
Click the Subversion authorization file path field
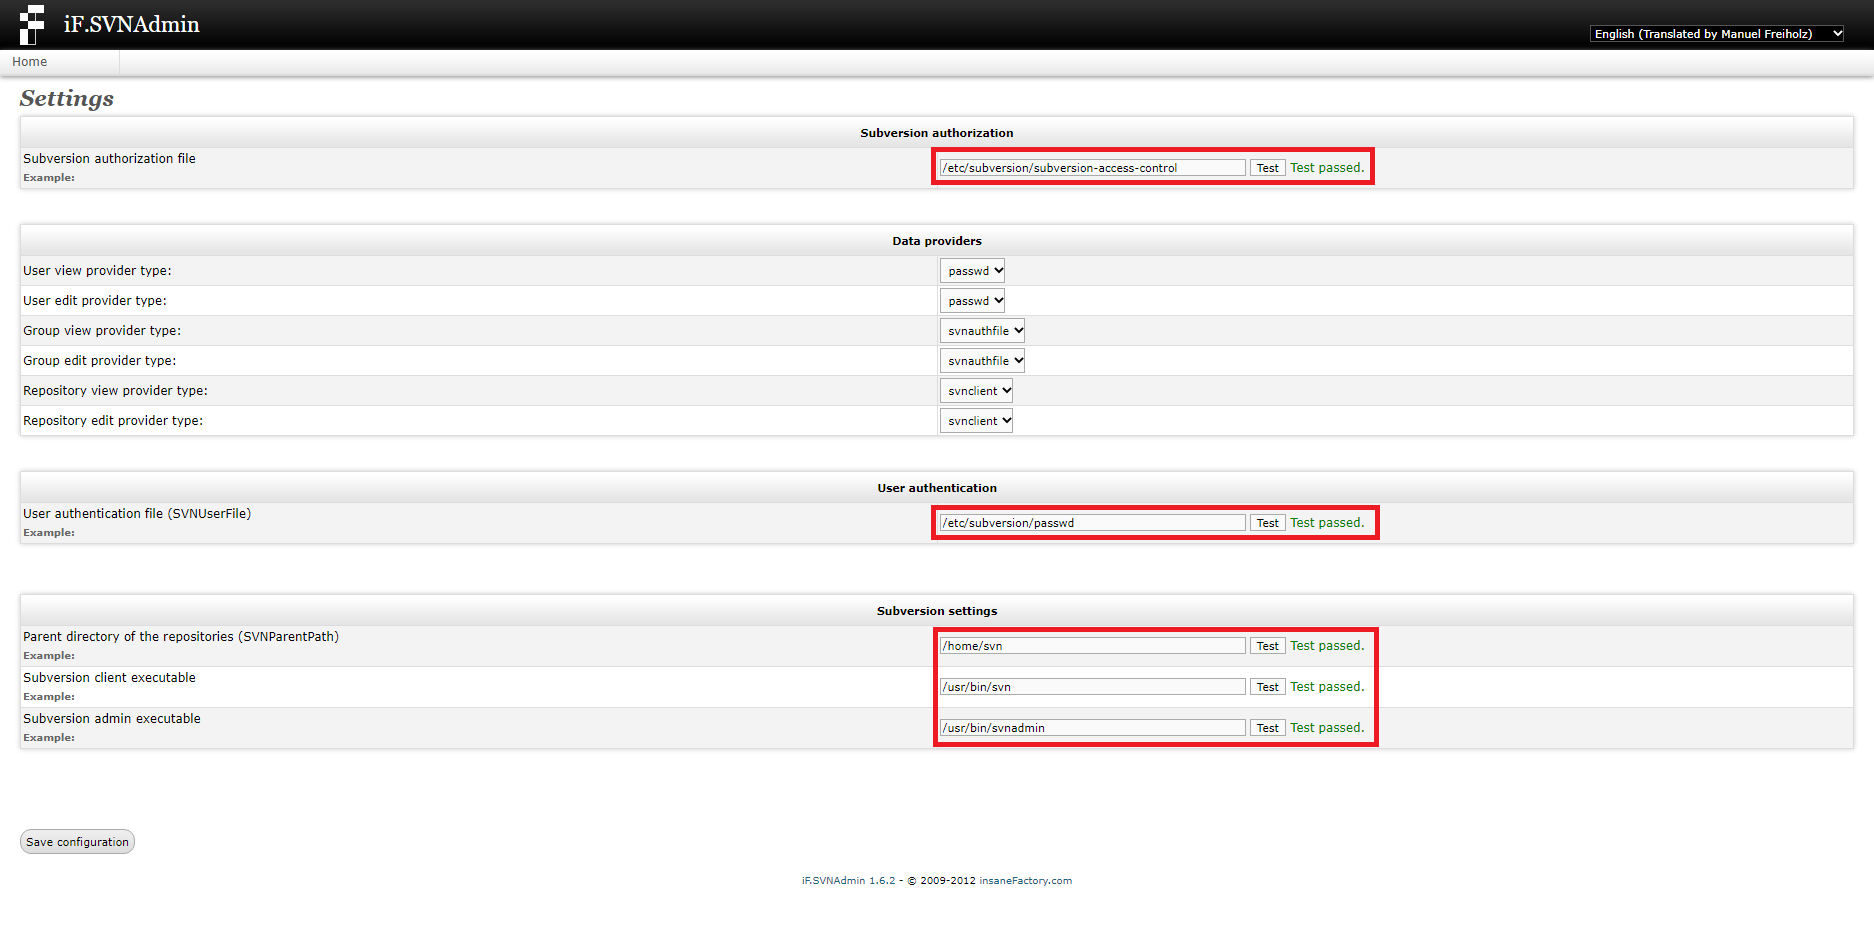tap(1092, 168)
